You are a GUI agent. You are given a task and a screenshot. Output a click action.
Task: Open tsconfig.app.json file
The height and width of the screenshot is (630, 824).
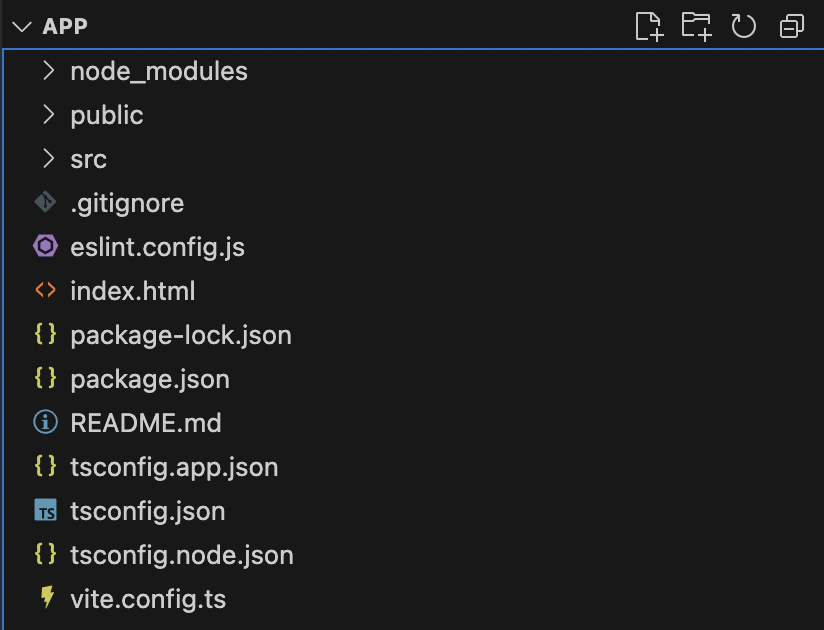pos(174,467)
